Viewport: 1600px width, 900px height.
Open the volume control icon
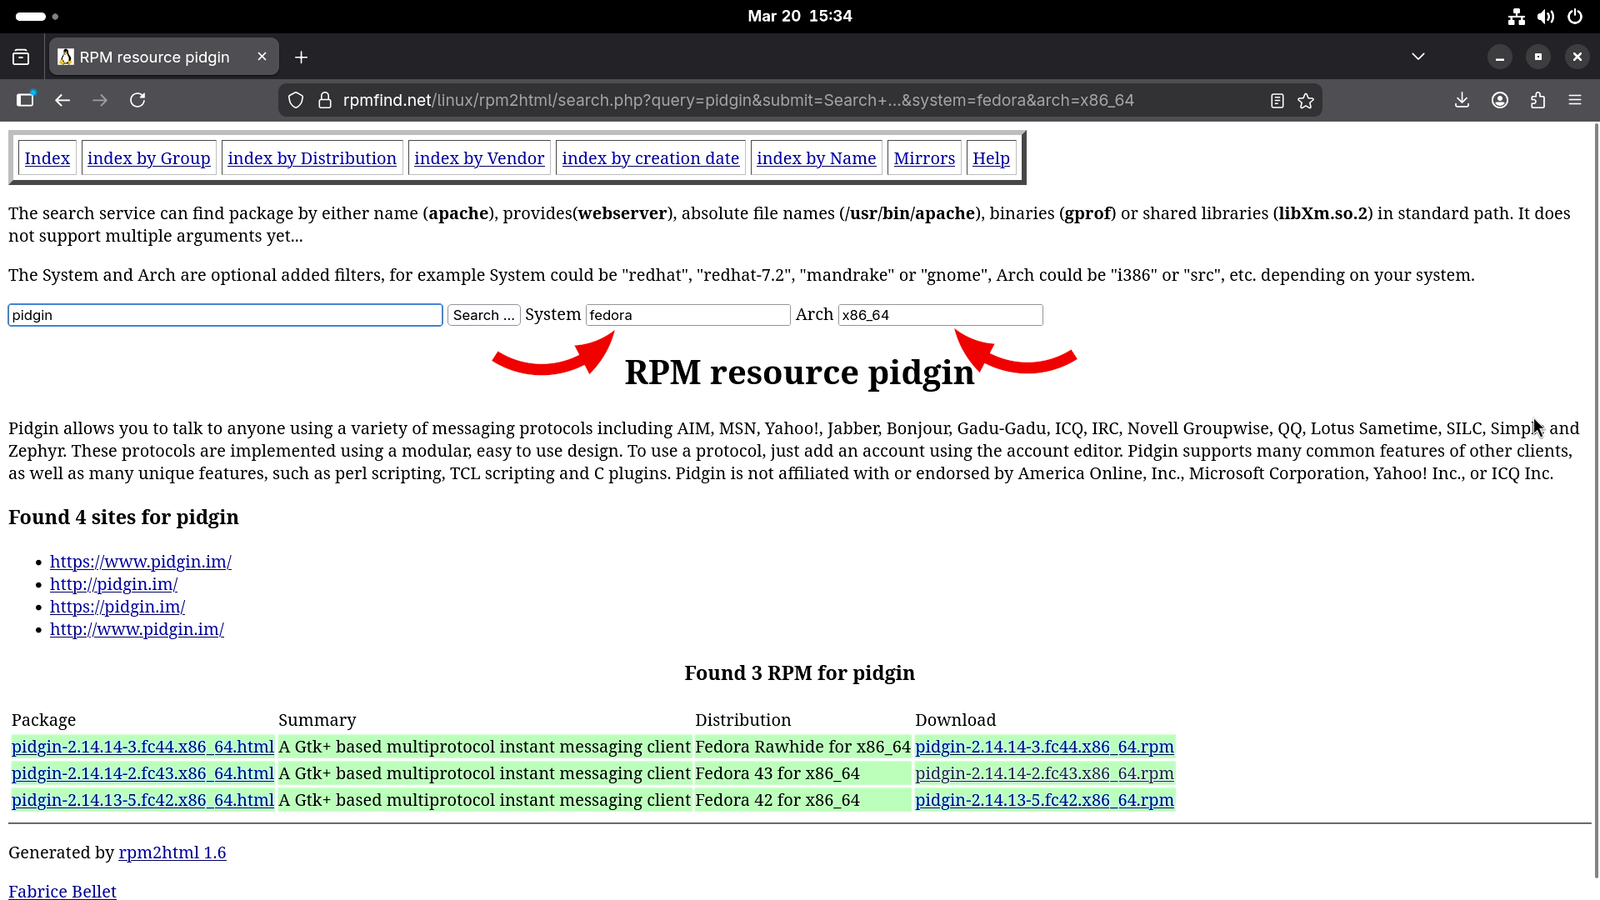pyautogui.click(x=1546, y=16)
